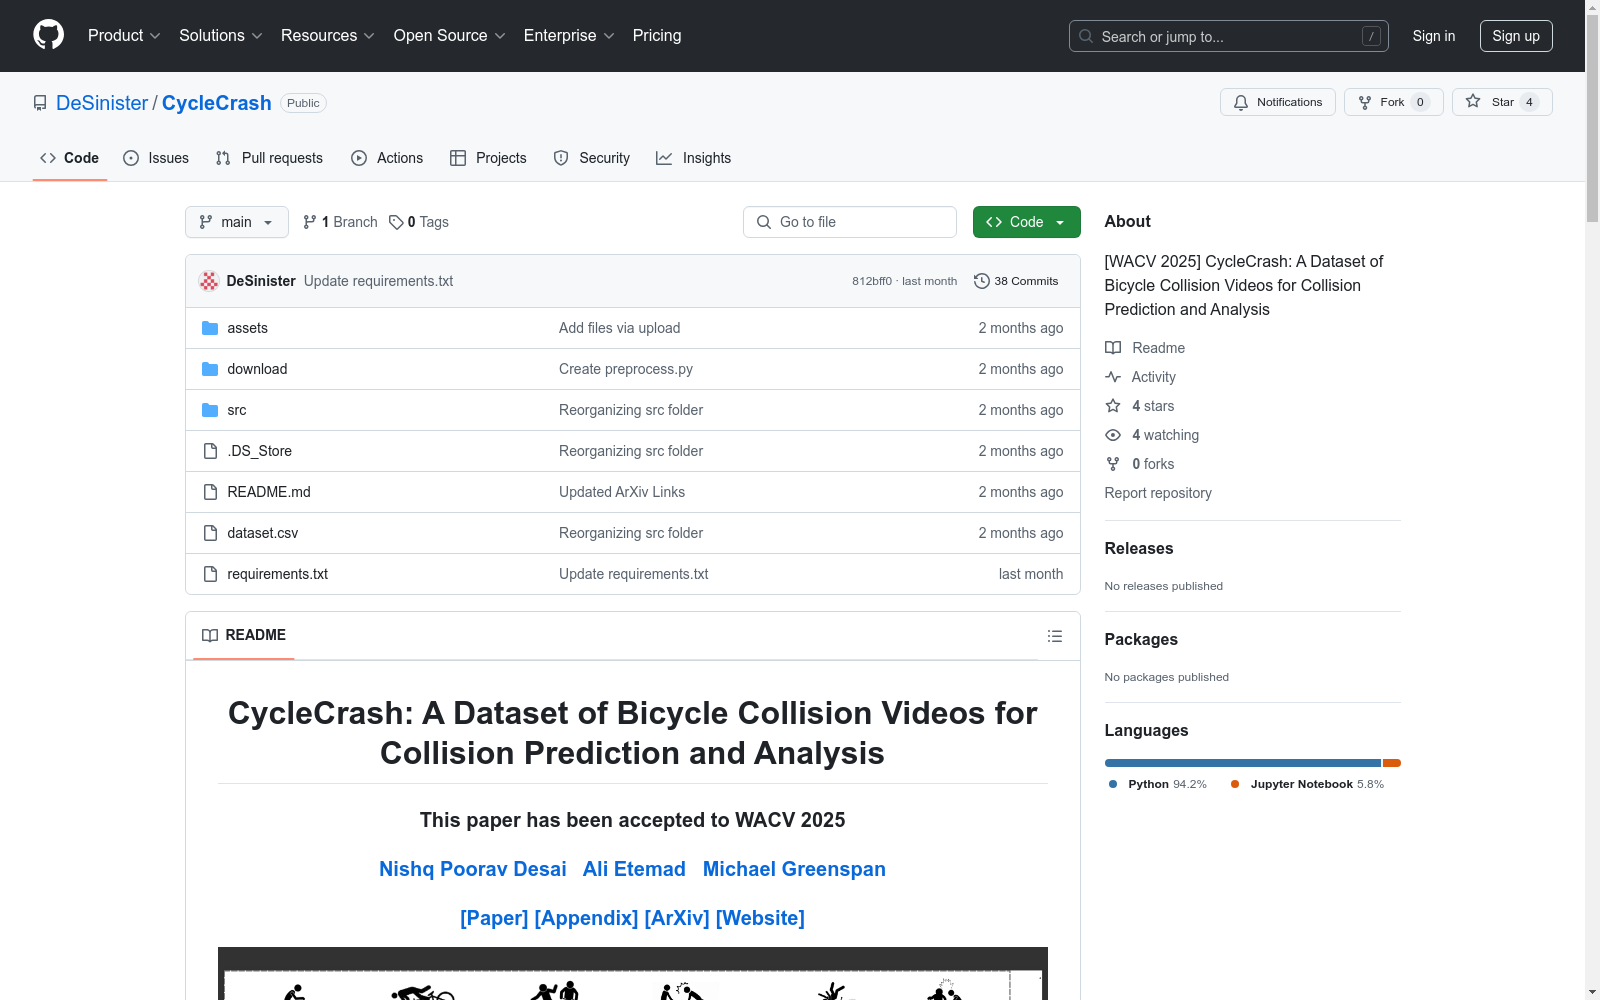
Task: Click the dataset.csv file icon
Action: click(x=210, y=533)
